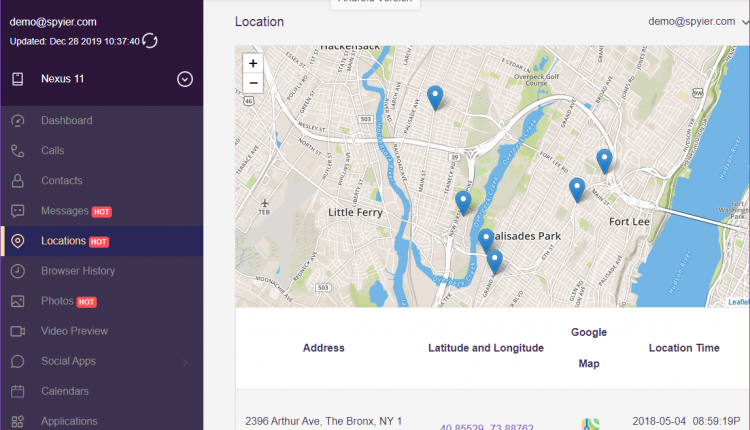Click the Applications grid icon
Image resolution: width=750 pixels, height=430 pixels.
pyautogui.click(x=18, y=421)
